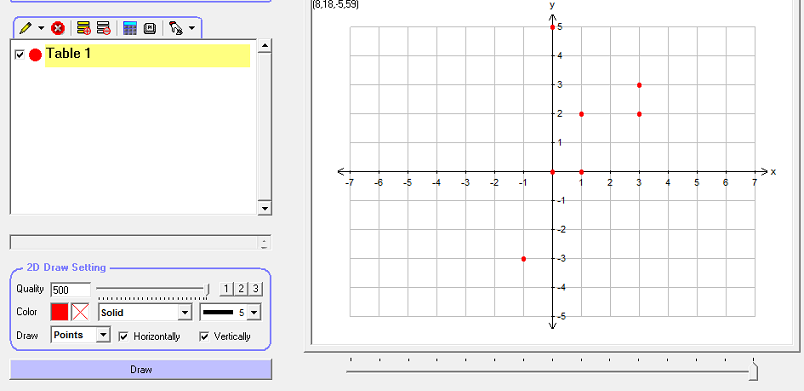Click the Quality value field showing 500
Screen dimensions: 804x391
[x=71, y=290]
